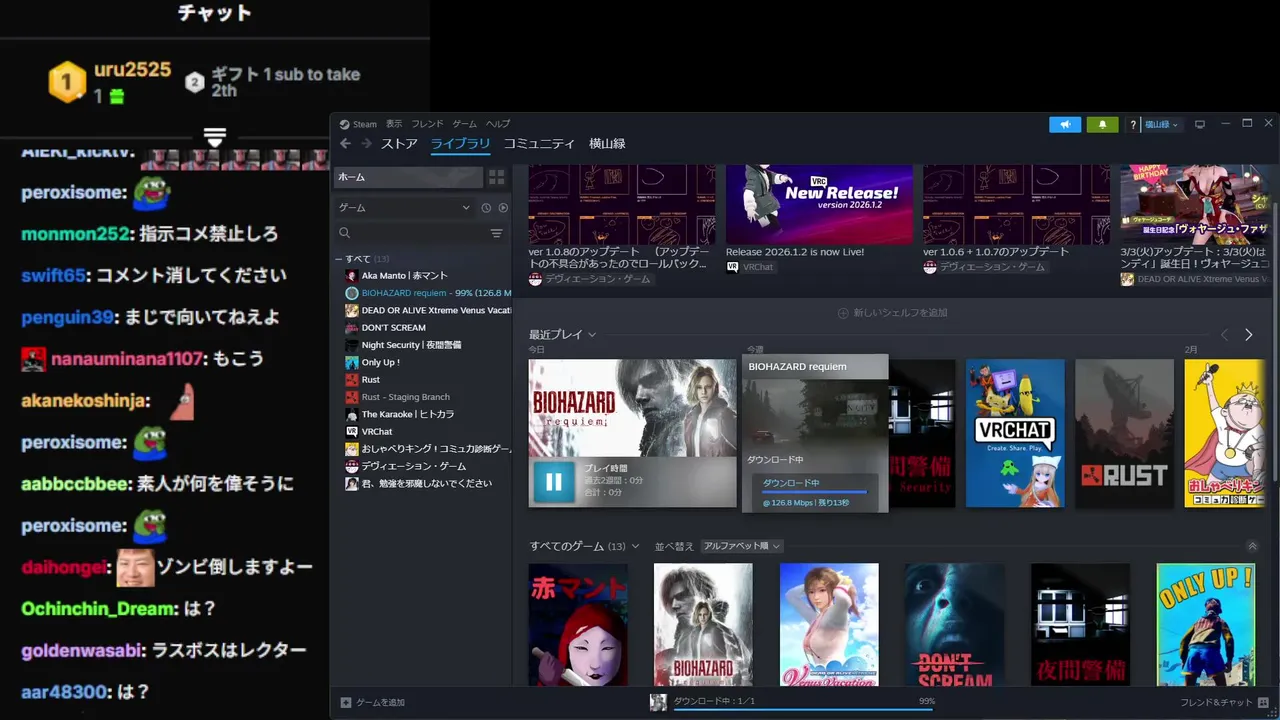The height and width of the screenshot is (720, 1280).
Task: Click the Steam logo menu
Action: point(357,124)
